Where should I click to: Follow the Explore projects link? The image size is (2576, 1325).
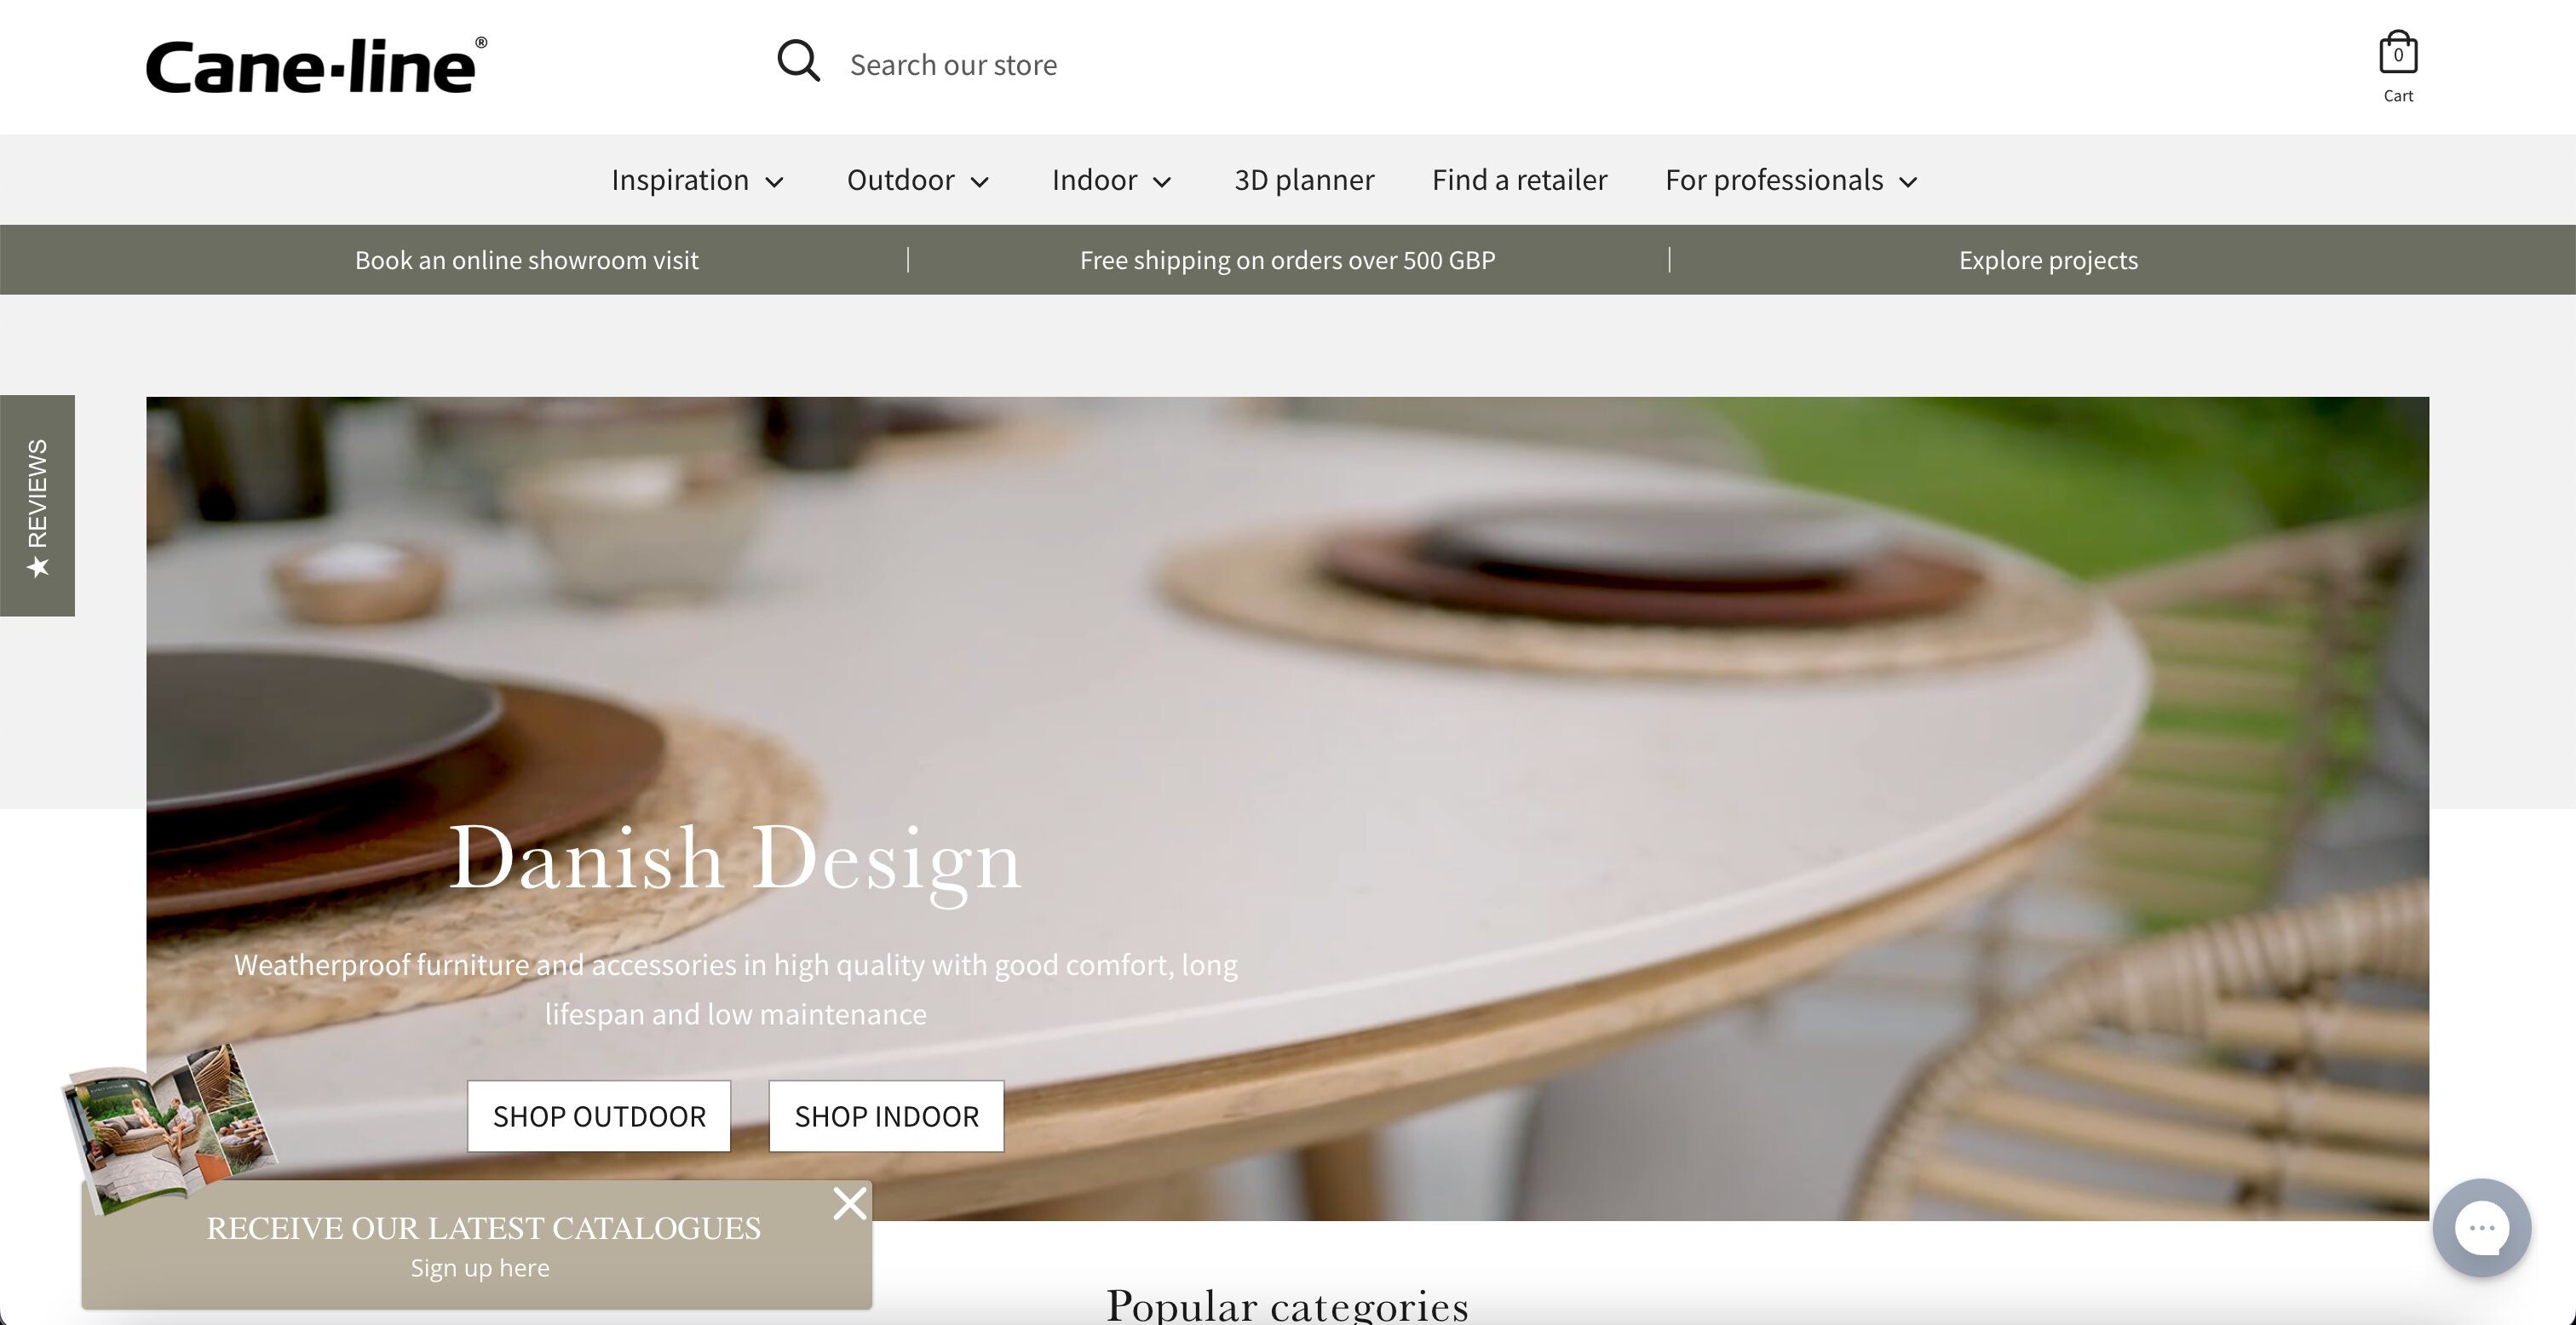tap(2048, 260)
